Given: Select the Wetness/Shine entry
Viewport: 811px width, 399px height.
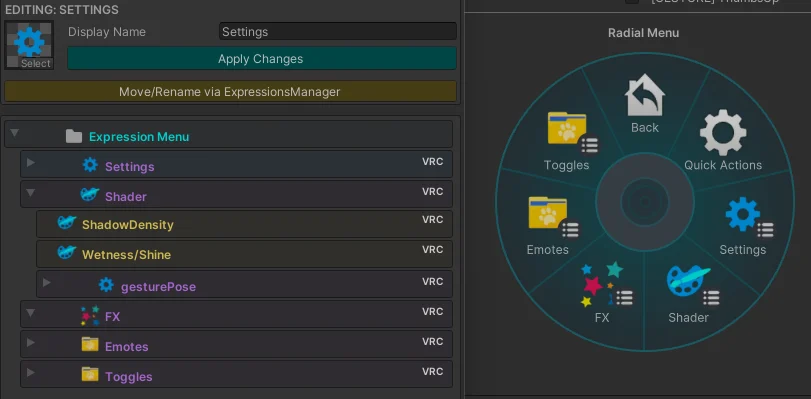Looking at the screenshot, I should (126, 255).
